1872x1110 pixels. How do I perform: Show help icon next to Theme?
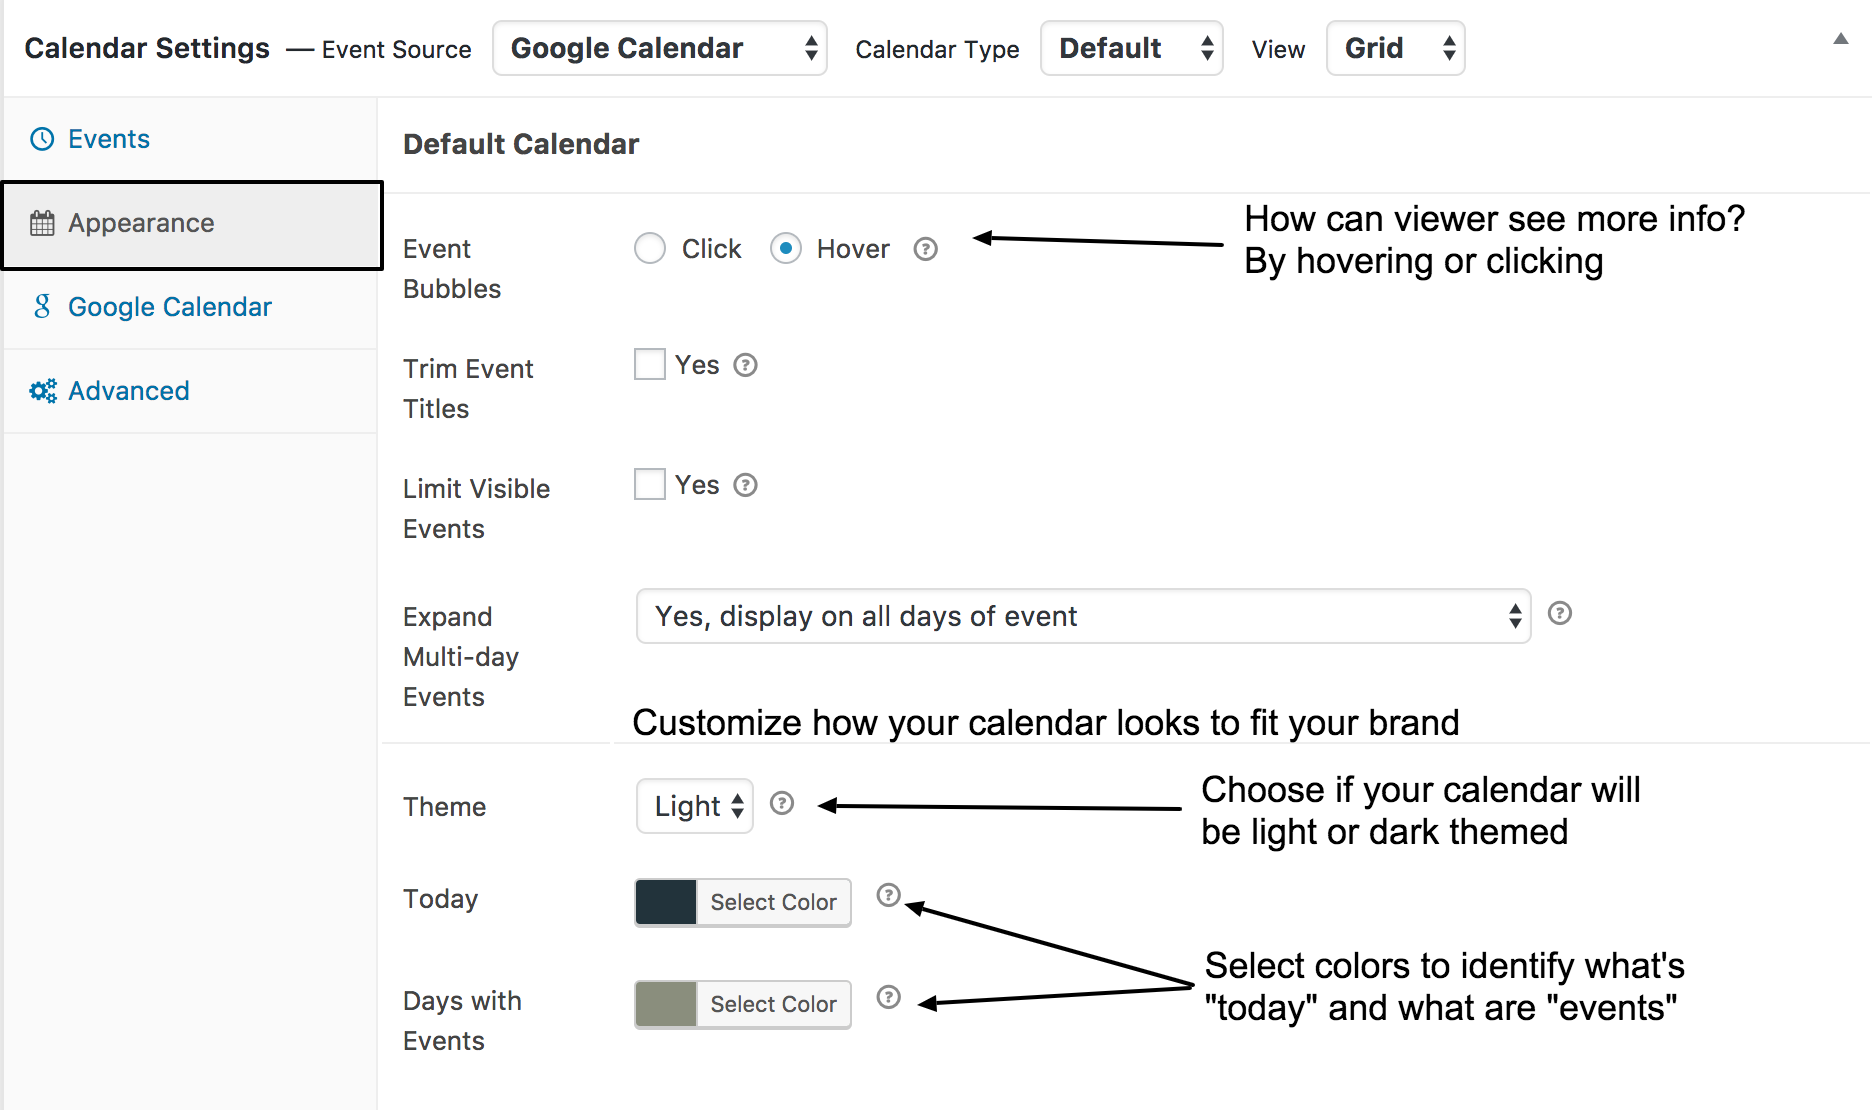pyautogui.click(x=782, y=803)
